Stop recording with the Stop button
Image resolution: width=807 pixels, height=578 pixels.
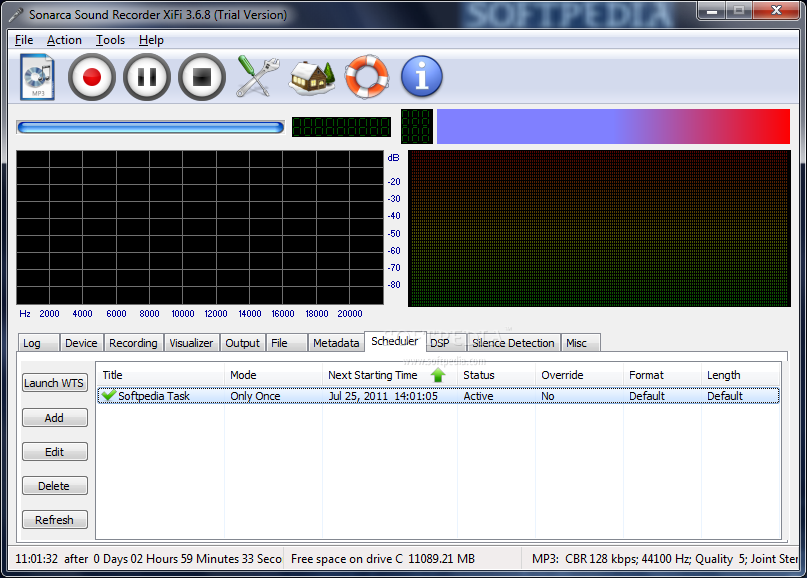point(202,77)
